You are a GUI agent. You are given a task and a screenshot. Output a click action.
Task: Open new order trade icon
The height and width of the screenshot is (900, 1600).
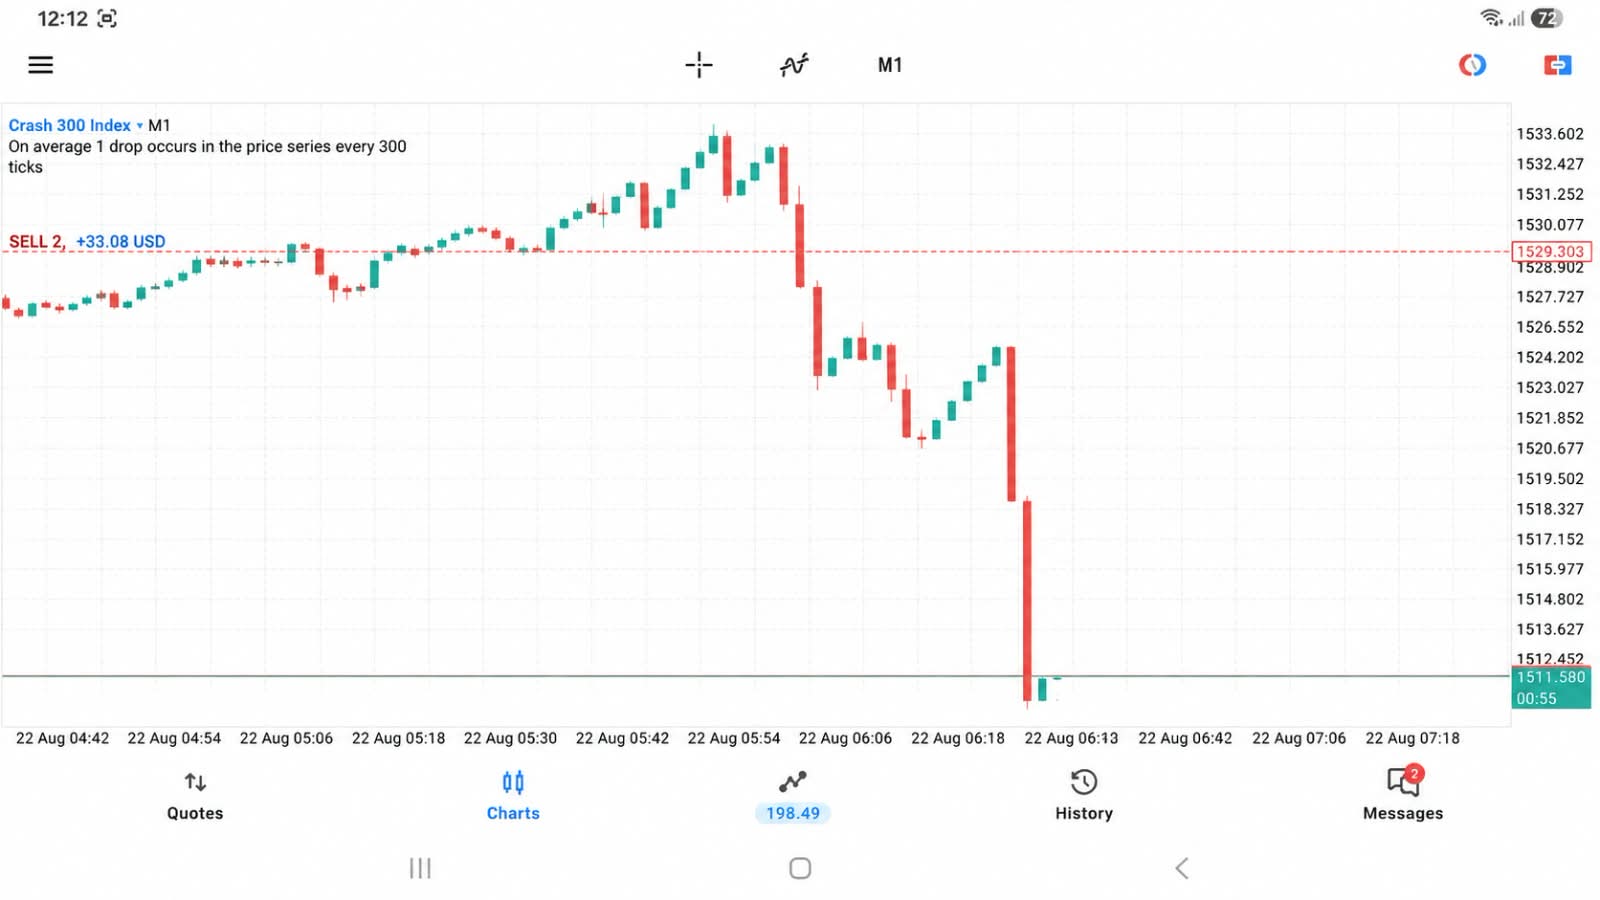(x=1557, y=65)
